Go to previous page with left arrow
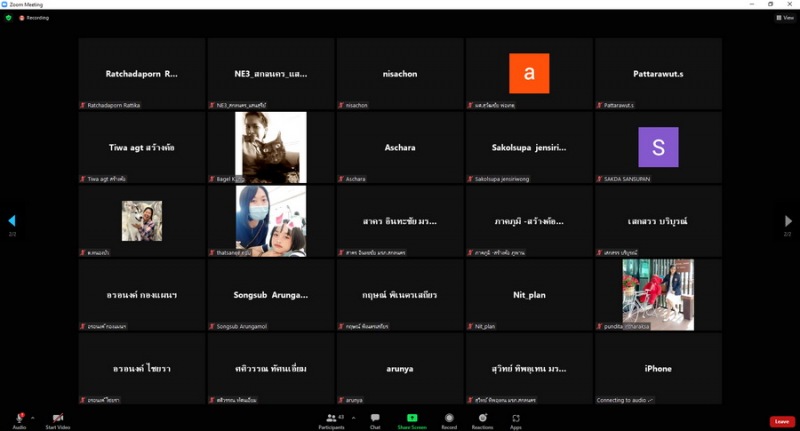The image size is (800, 431). click(x=12, y=220)
